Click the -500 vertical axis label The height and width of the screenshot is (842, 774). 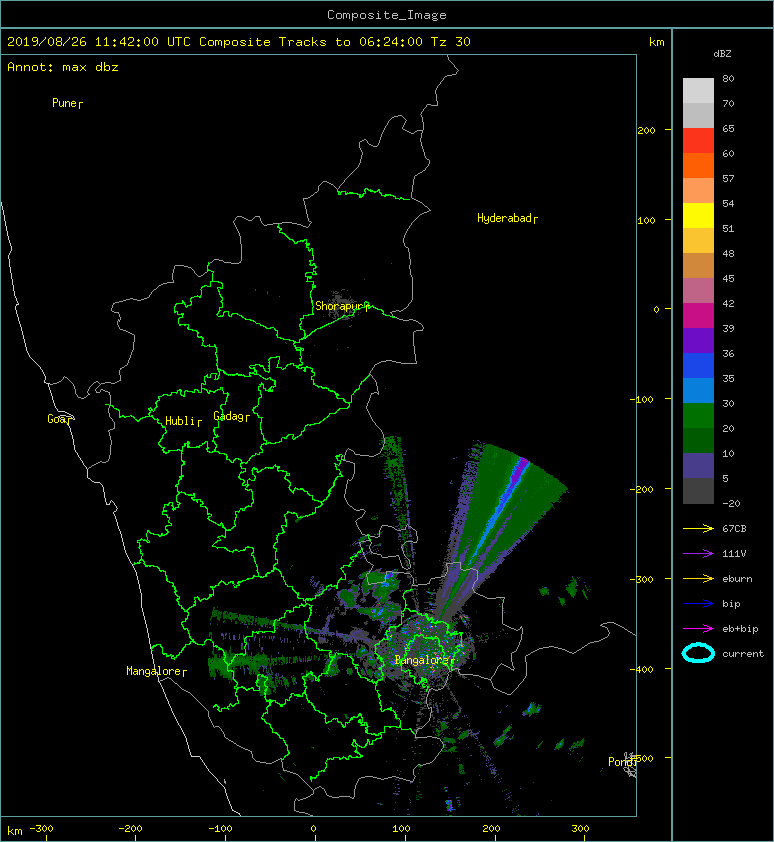tap(643, 758)
